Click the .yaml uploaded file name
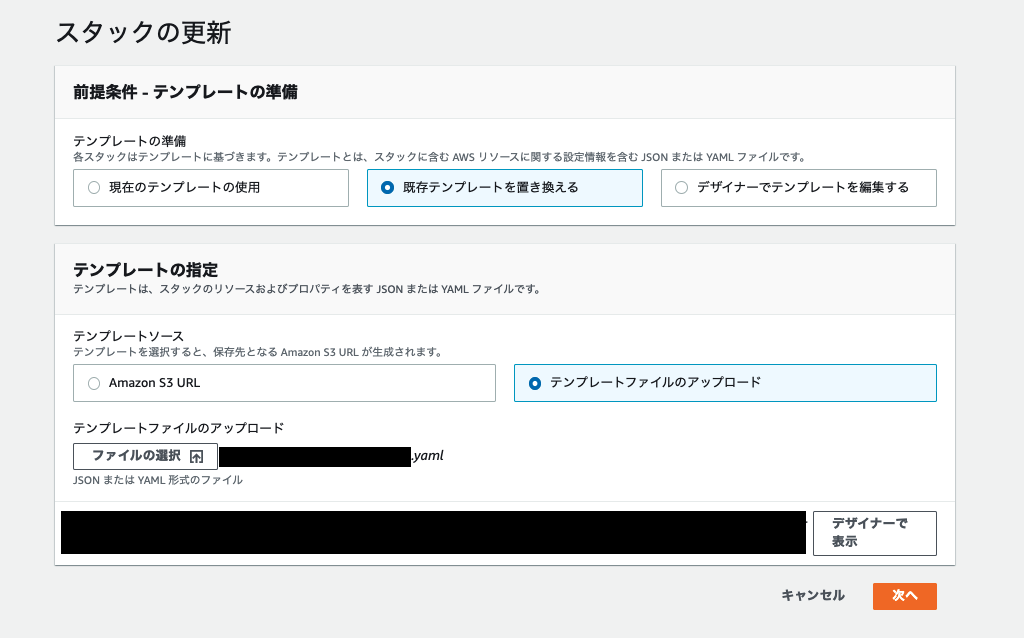The width and height of the screenshot is (1024, 638). (428, 456)
